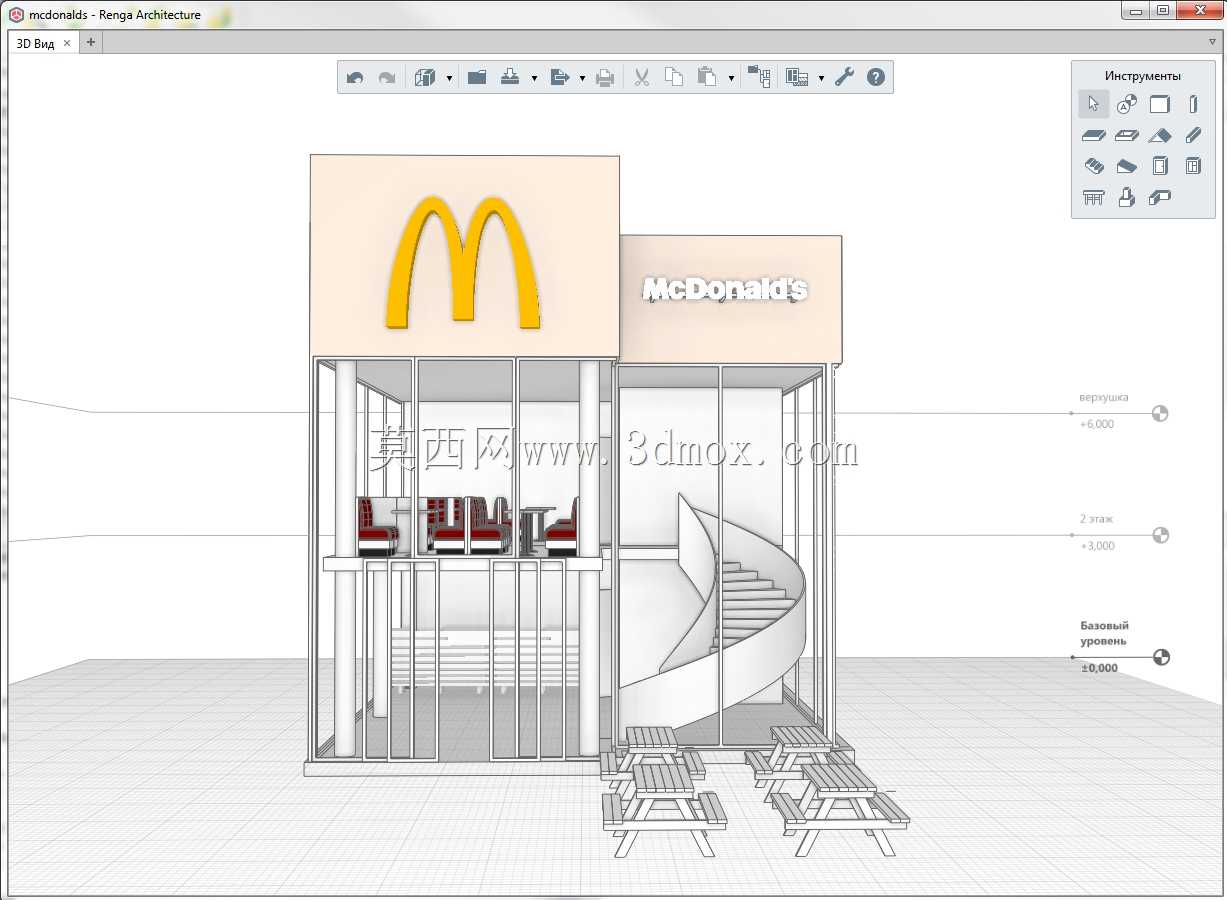Image resolution: width=1227 pixels, height=900 pixels.
Task: Select the Window tool
Action: 1193,166
